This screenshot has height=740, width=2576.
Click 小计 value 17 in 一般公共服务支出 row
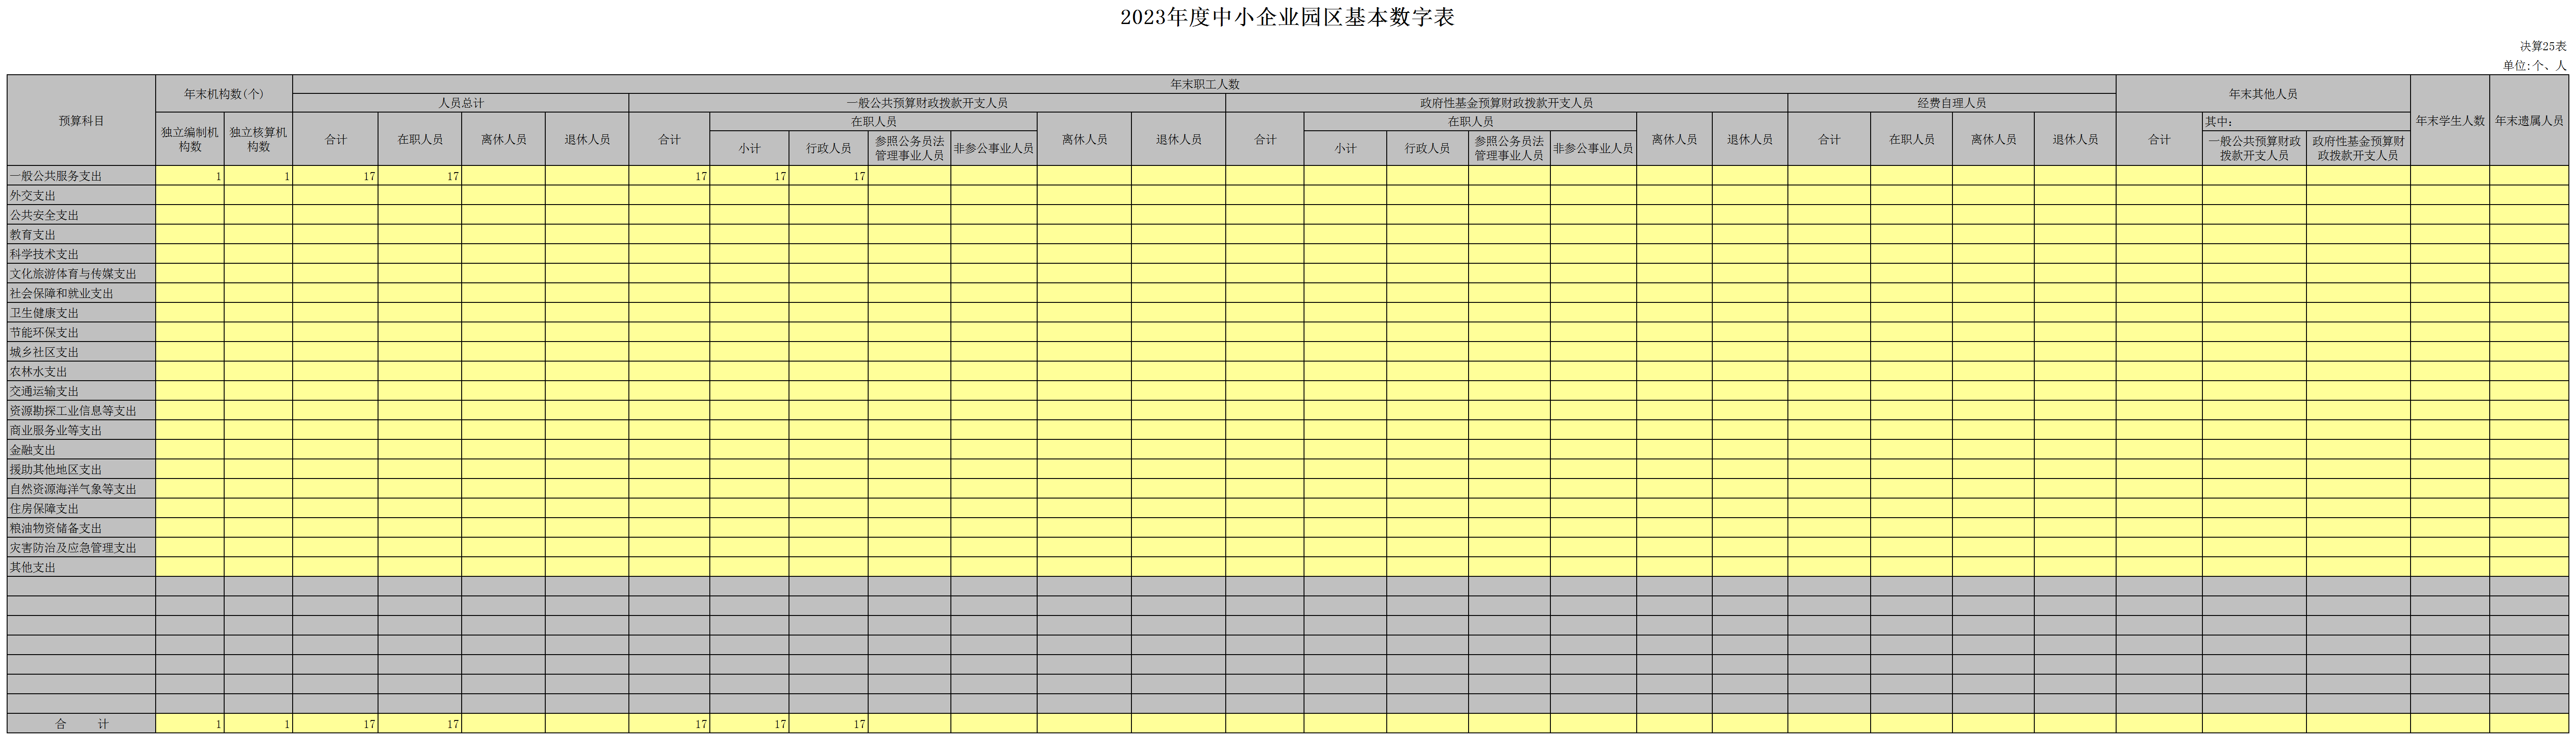[x=749, y=176]
